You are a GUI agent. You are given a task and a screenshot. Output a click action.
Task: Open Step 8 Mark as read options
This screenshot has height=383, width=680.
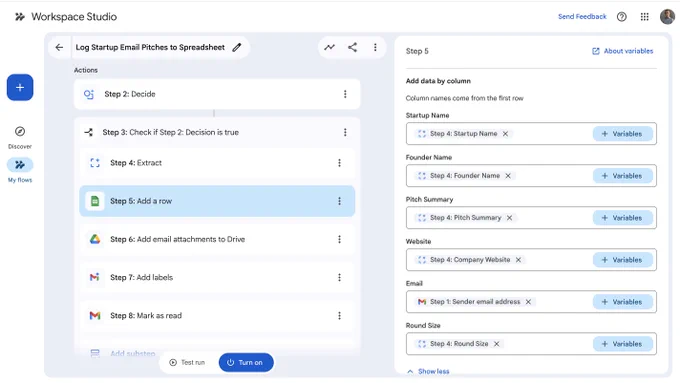(340, 316)
